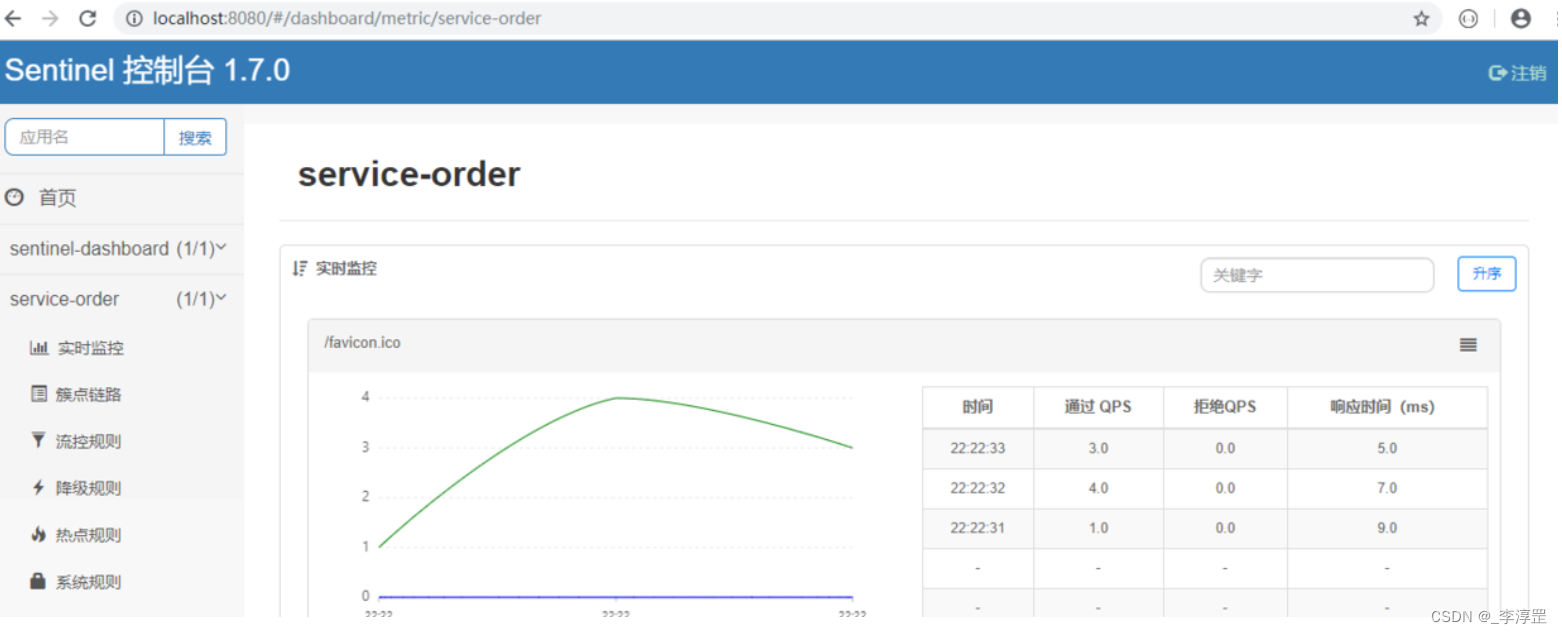Screen dimensions: 1562x634
Task: Collapse the service-order chevron
Action: point(221,298)
